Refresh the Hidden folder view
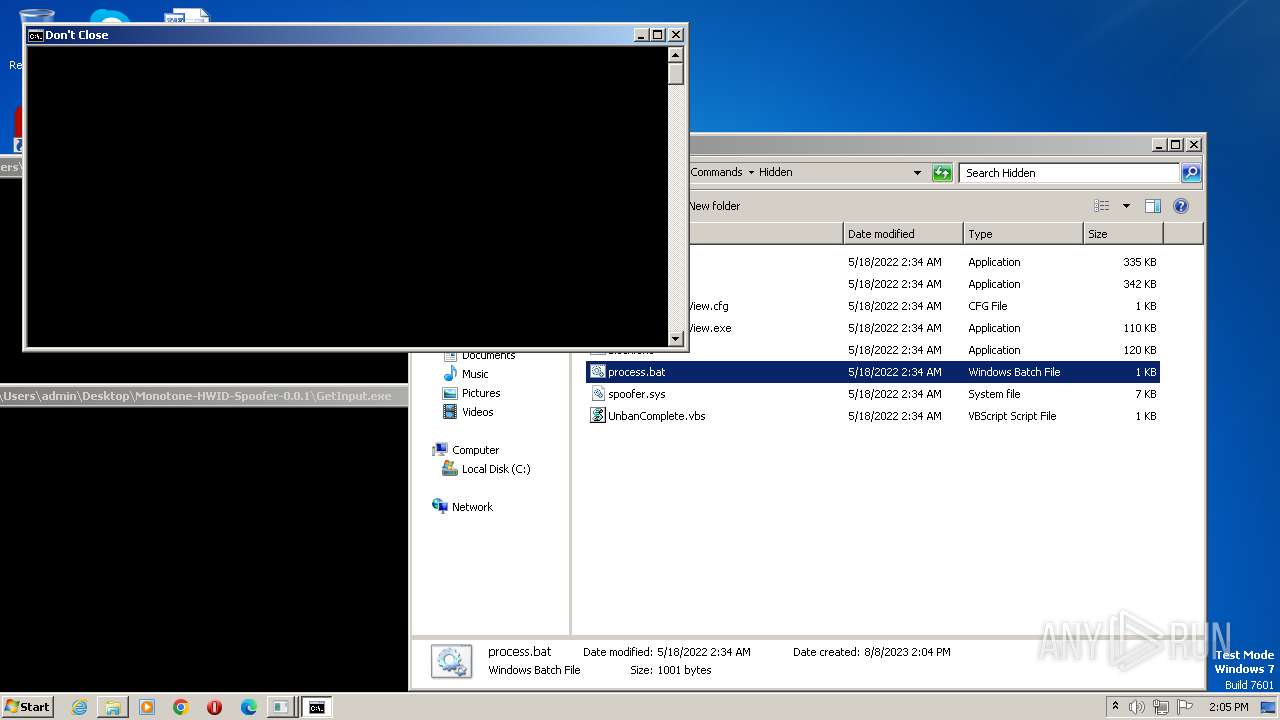Viewport: 1280px width, 720px height. point(942,172)
